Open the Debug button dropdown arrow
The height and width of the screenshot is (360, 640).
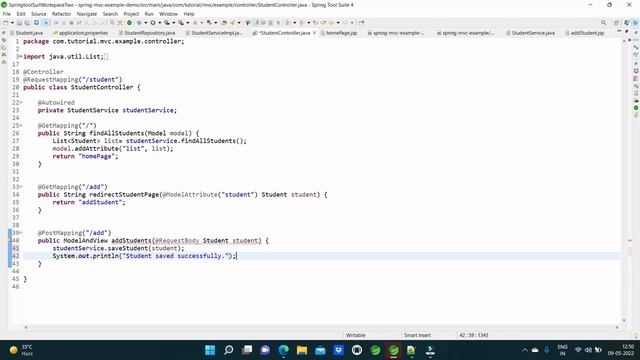145,23
